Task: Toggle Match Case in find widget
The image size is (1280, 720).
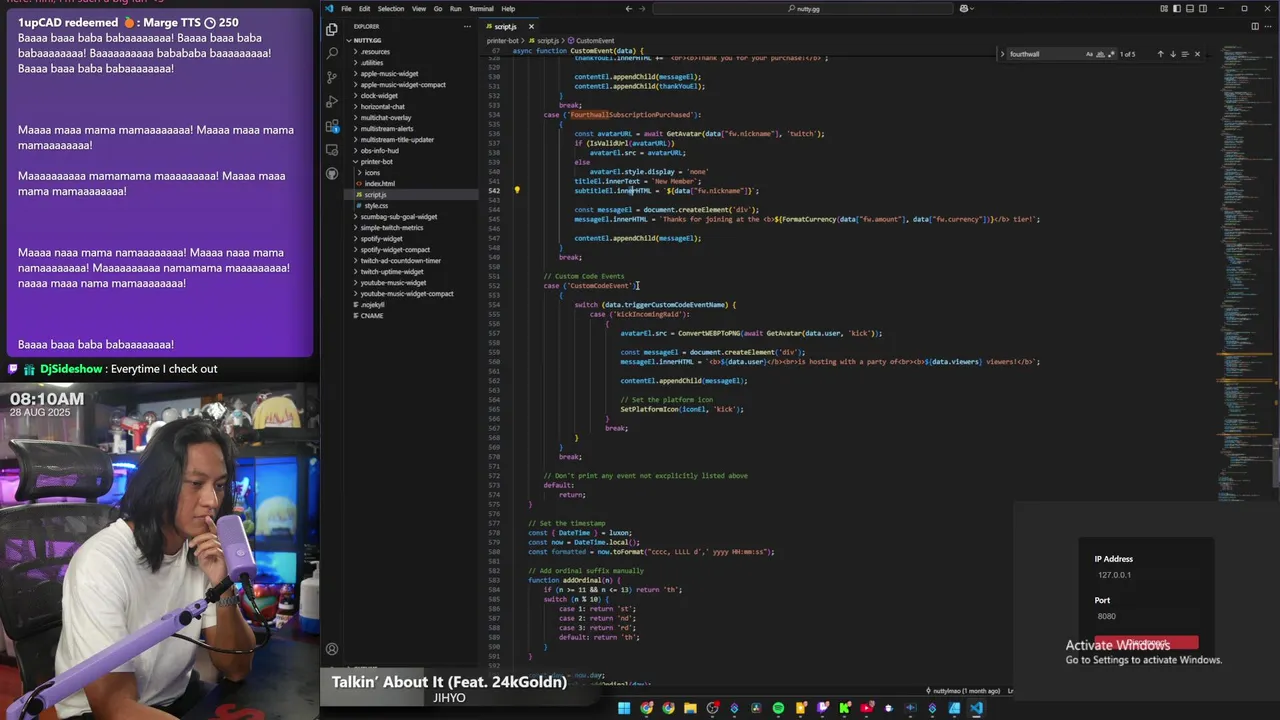Action: click(1090, 54)
